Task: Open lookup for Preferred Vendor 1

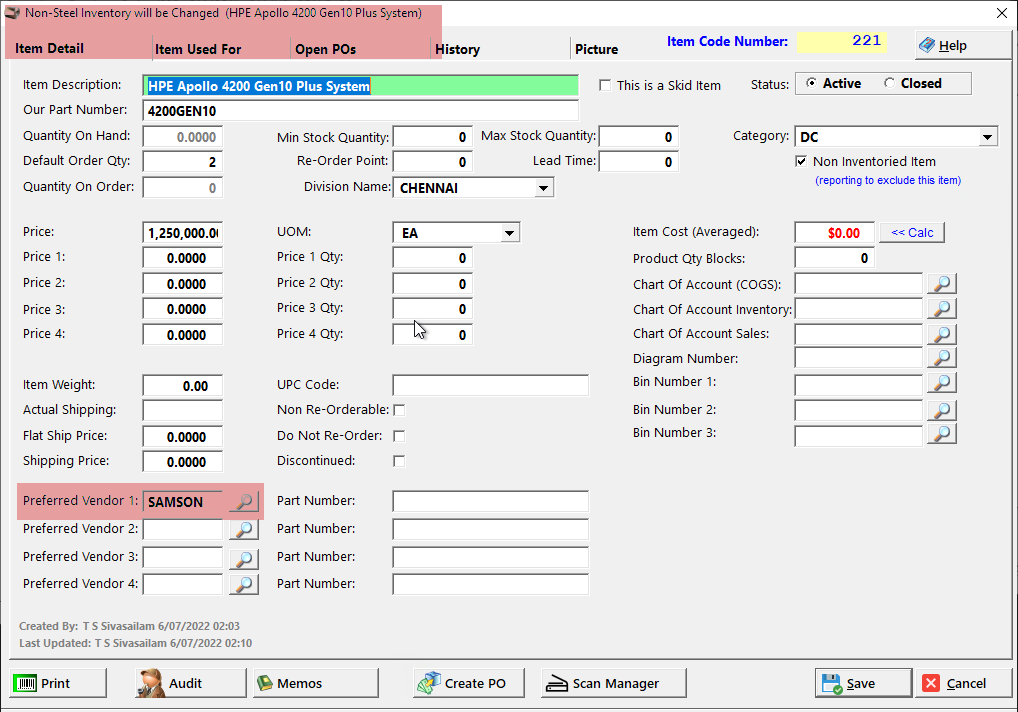Action: 244,501
